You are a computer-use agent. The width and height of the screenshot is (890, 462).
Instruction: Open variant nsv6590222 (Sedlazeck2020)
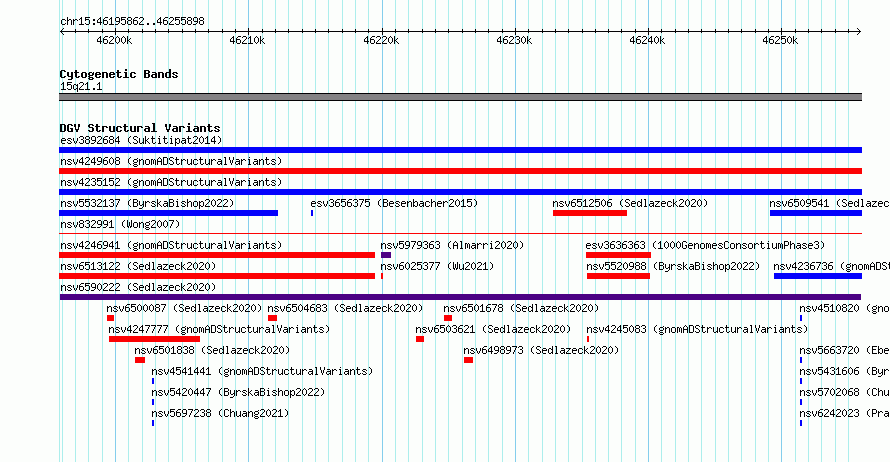point(138,287)
